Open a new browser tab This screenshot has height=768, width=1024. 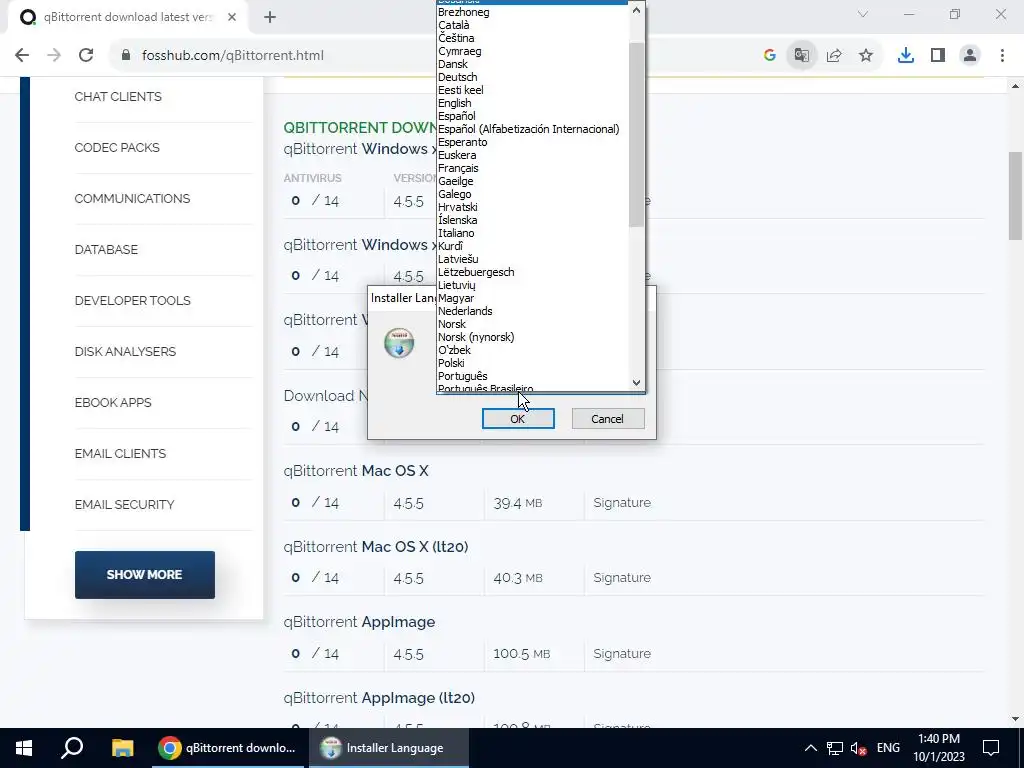(x=270, y=18)
